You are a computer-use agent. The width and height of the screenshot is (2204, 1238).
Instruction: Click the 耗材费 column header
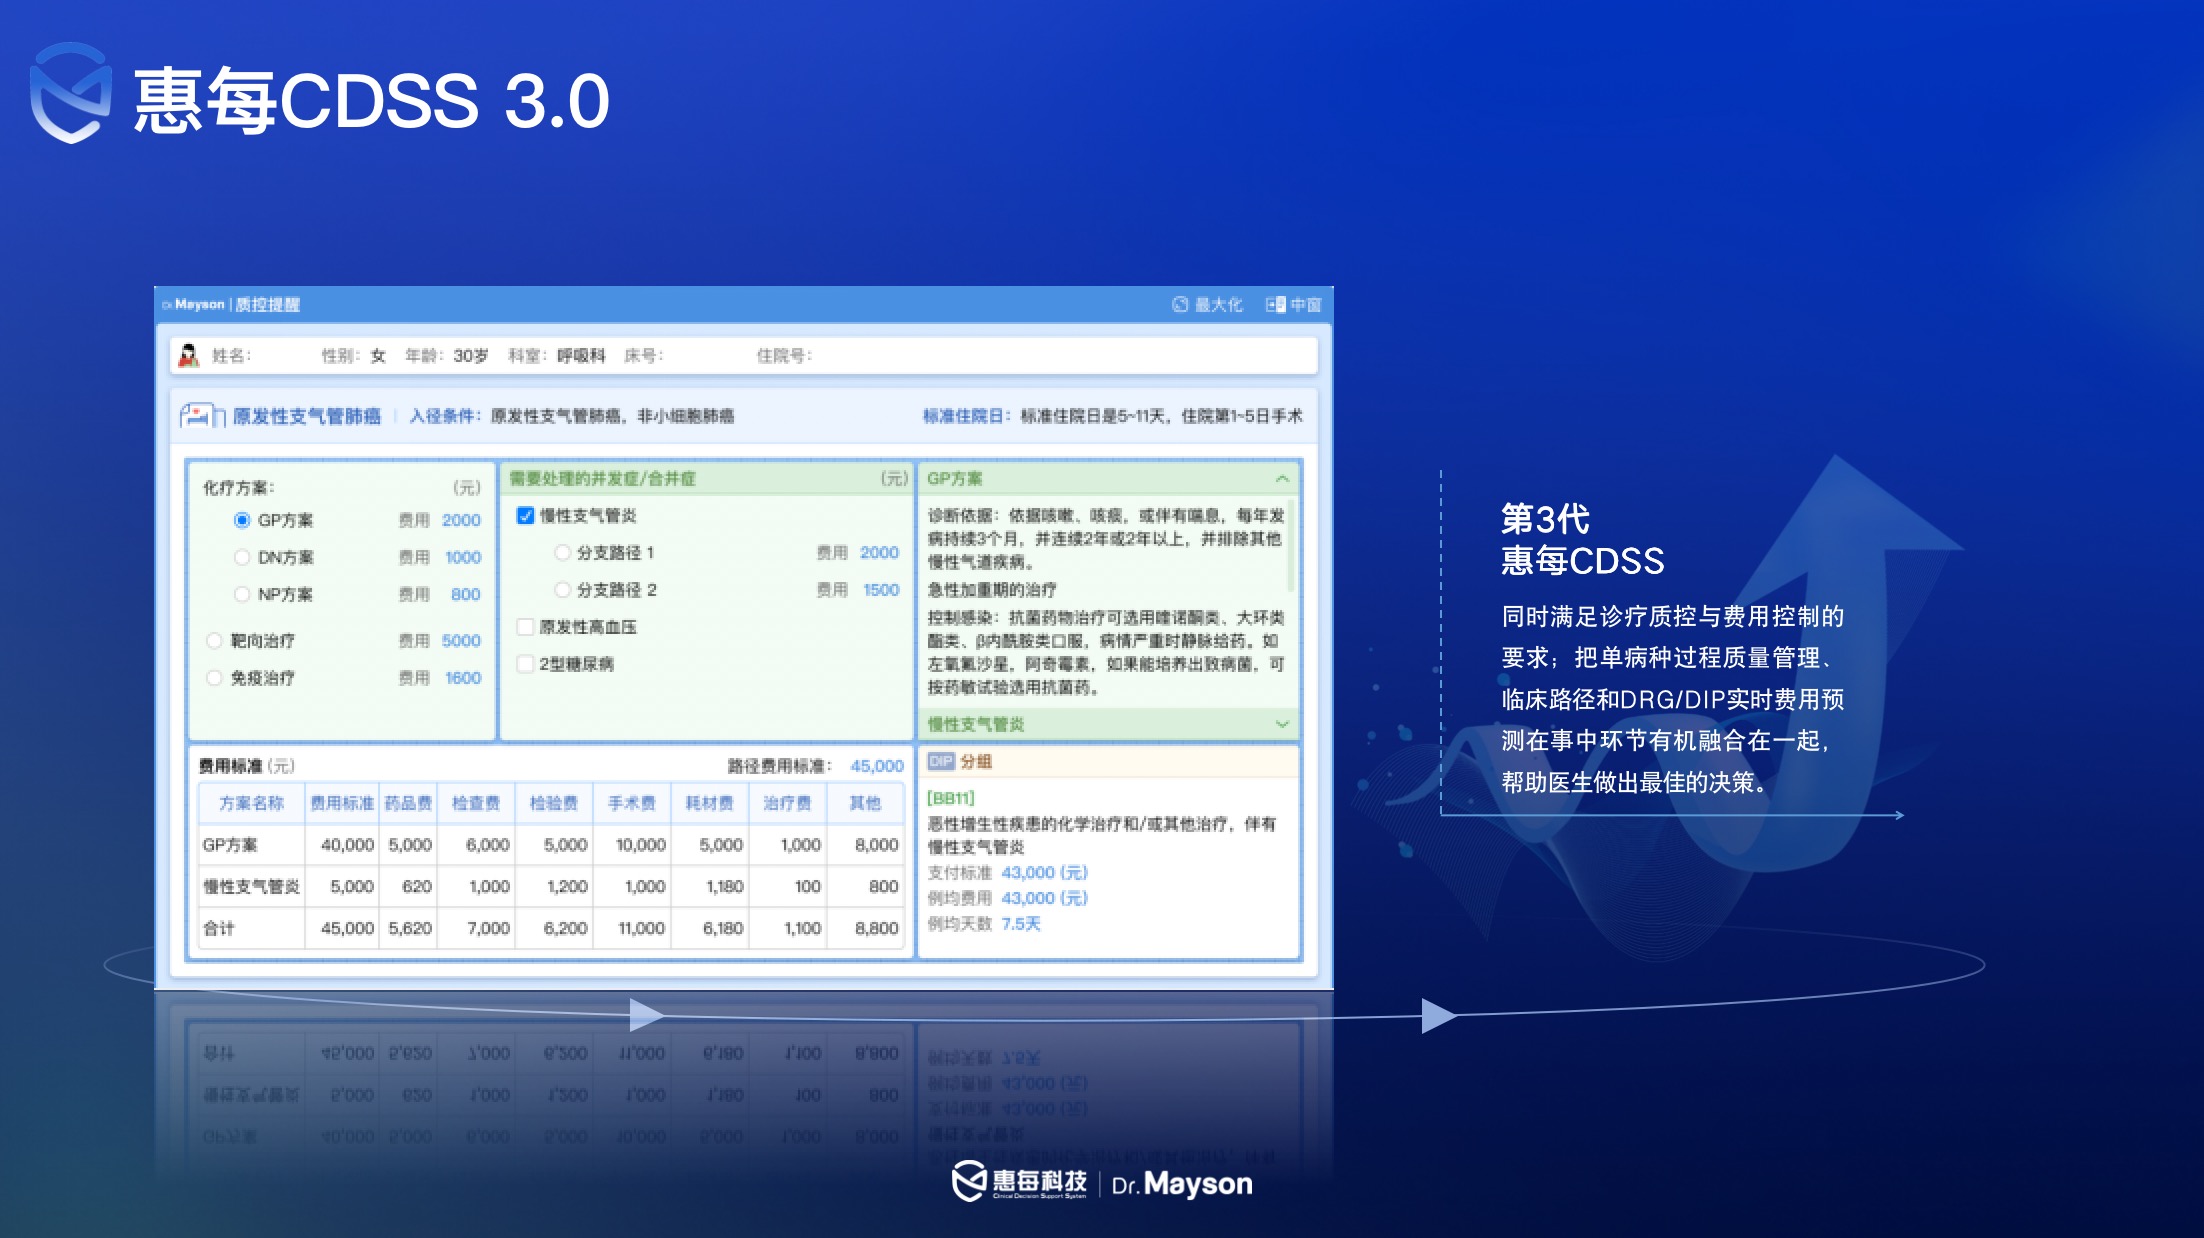[709, 803]
